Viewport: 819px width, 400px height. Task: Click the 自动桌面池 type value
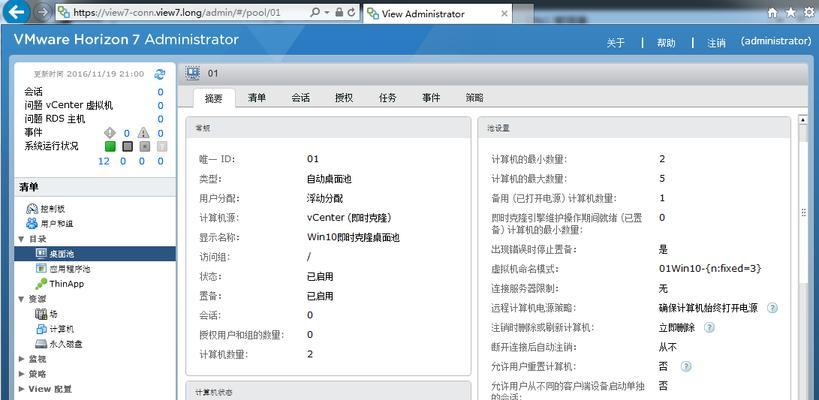(329, 179)
